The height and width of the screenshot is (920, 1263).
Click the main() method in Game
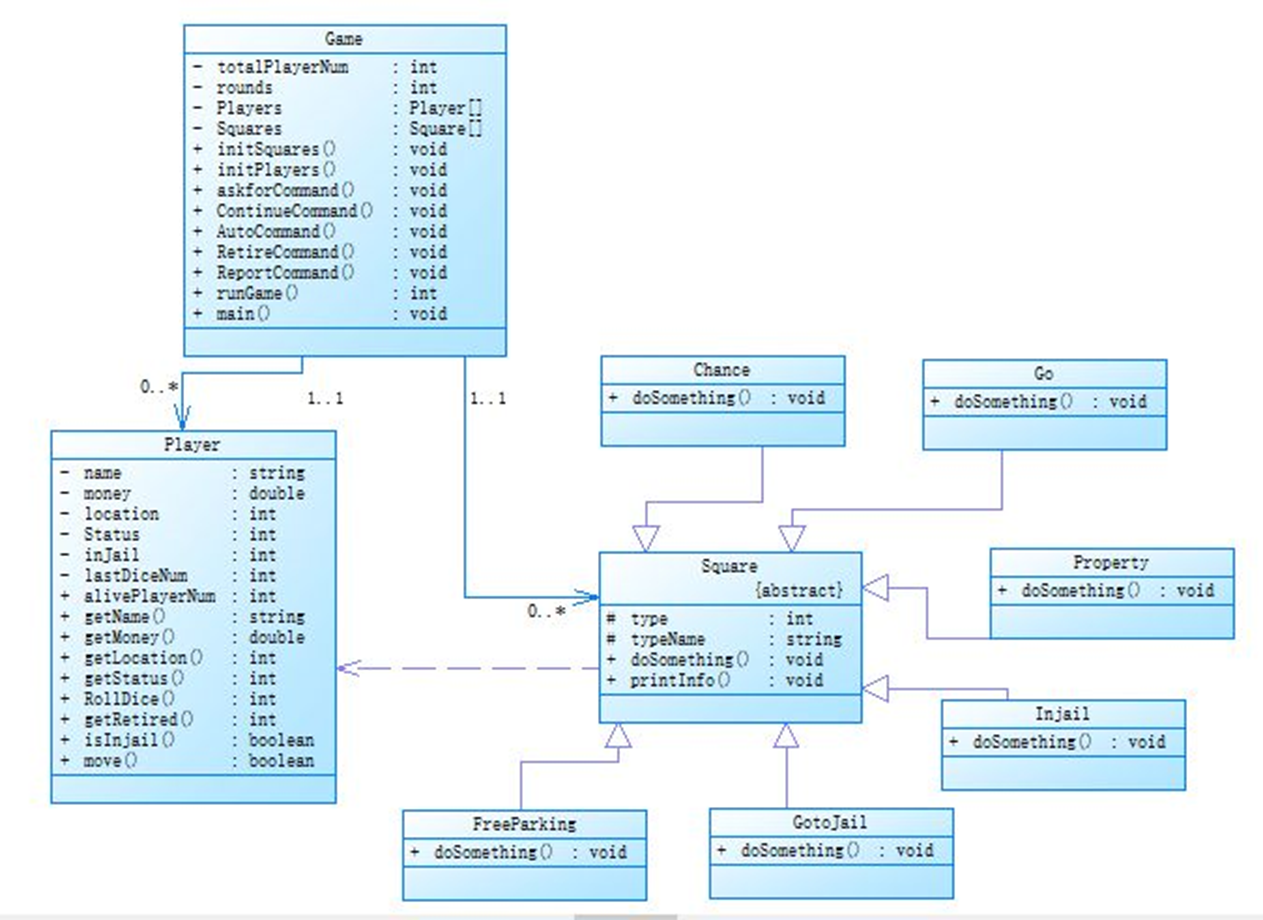(x=244, y=314)
